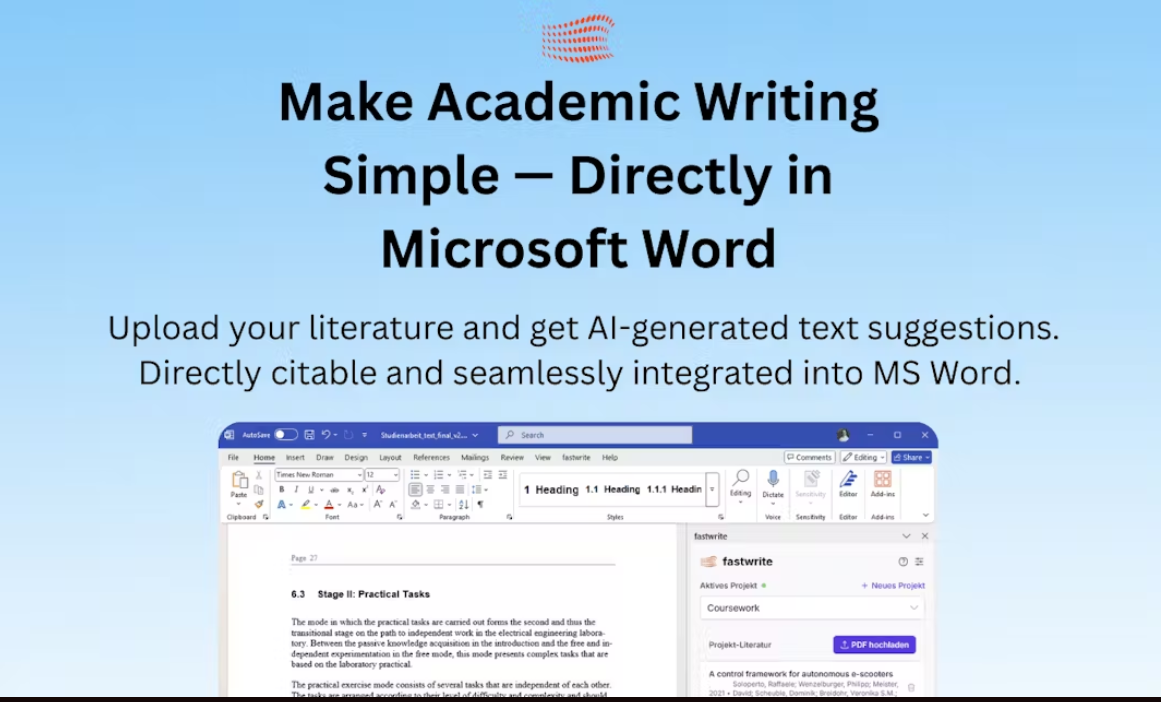Click the Paste clipboard icon
The image size is (1161, 702).
240,480
